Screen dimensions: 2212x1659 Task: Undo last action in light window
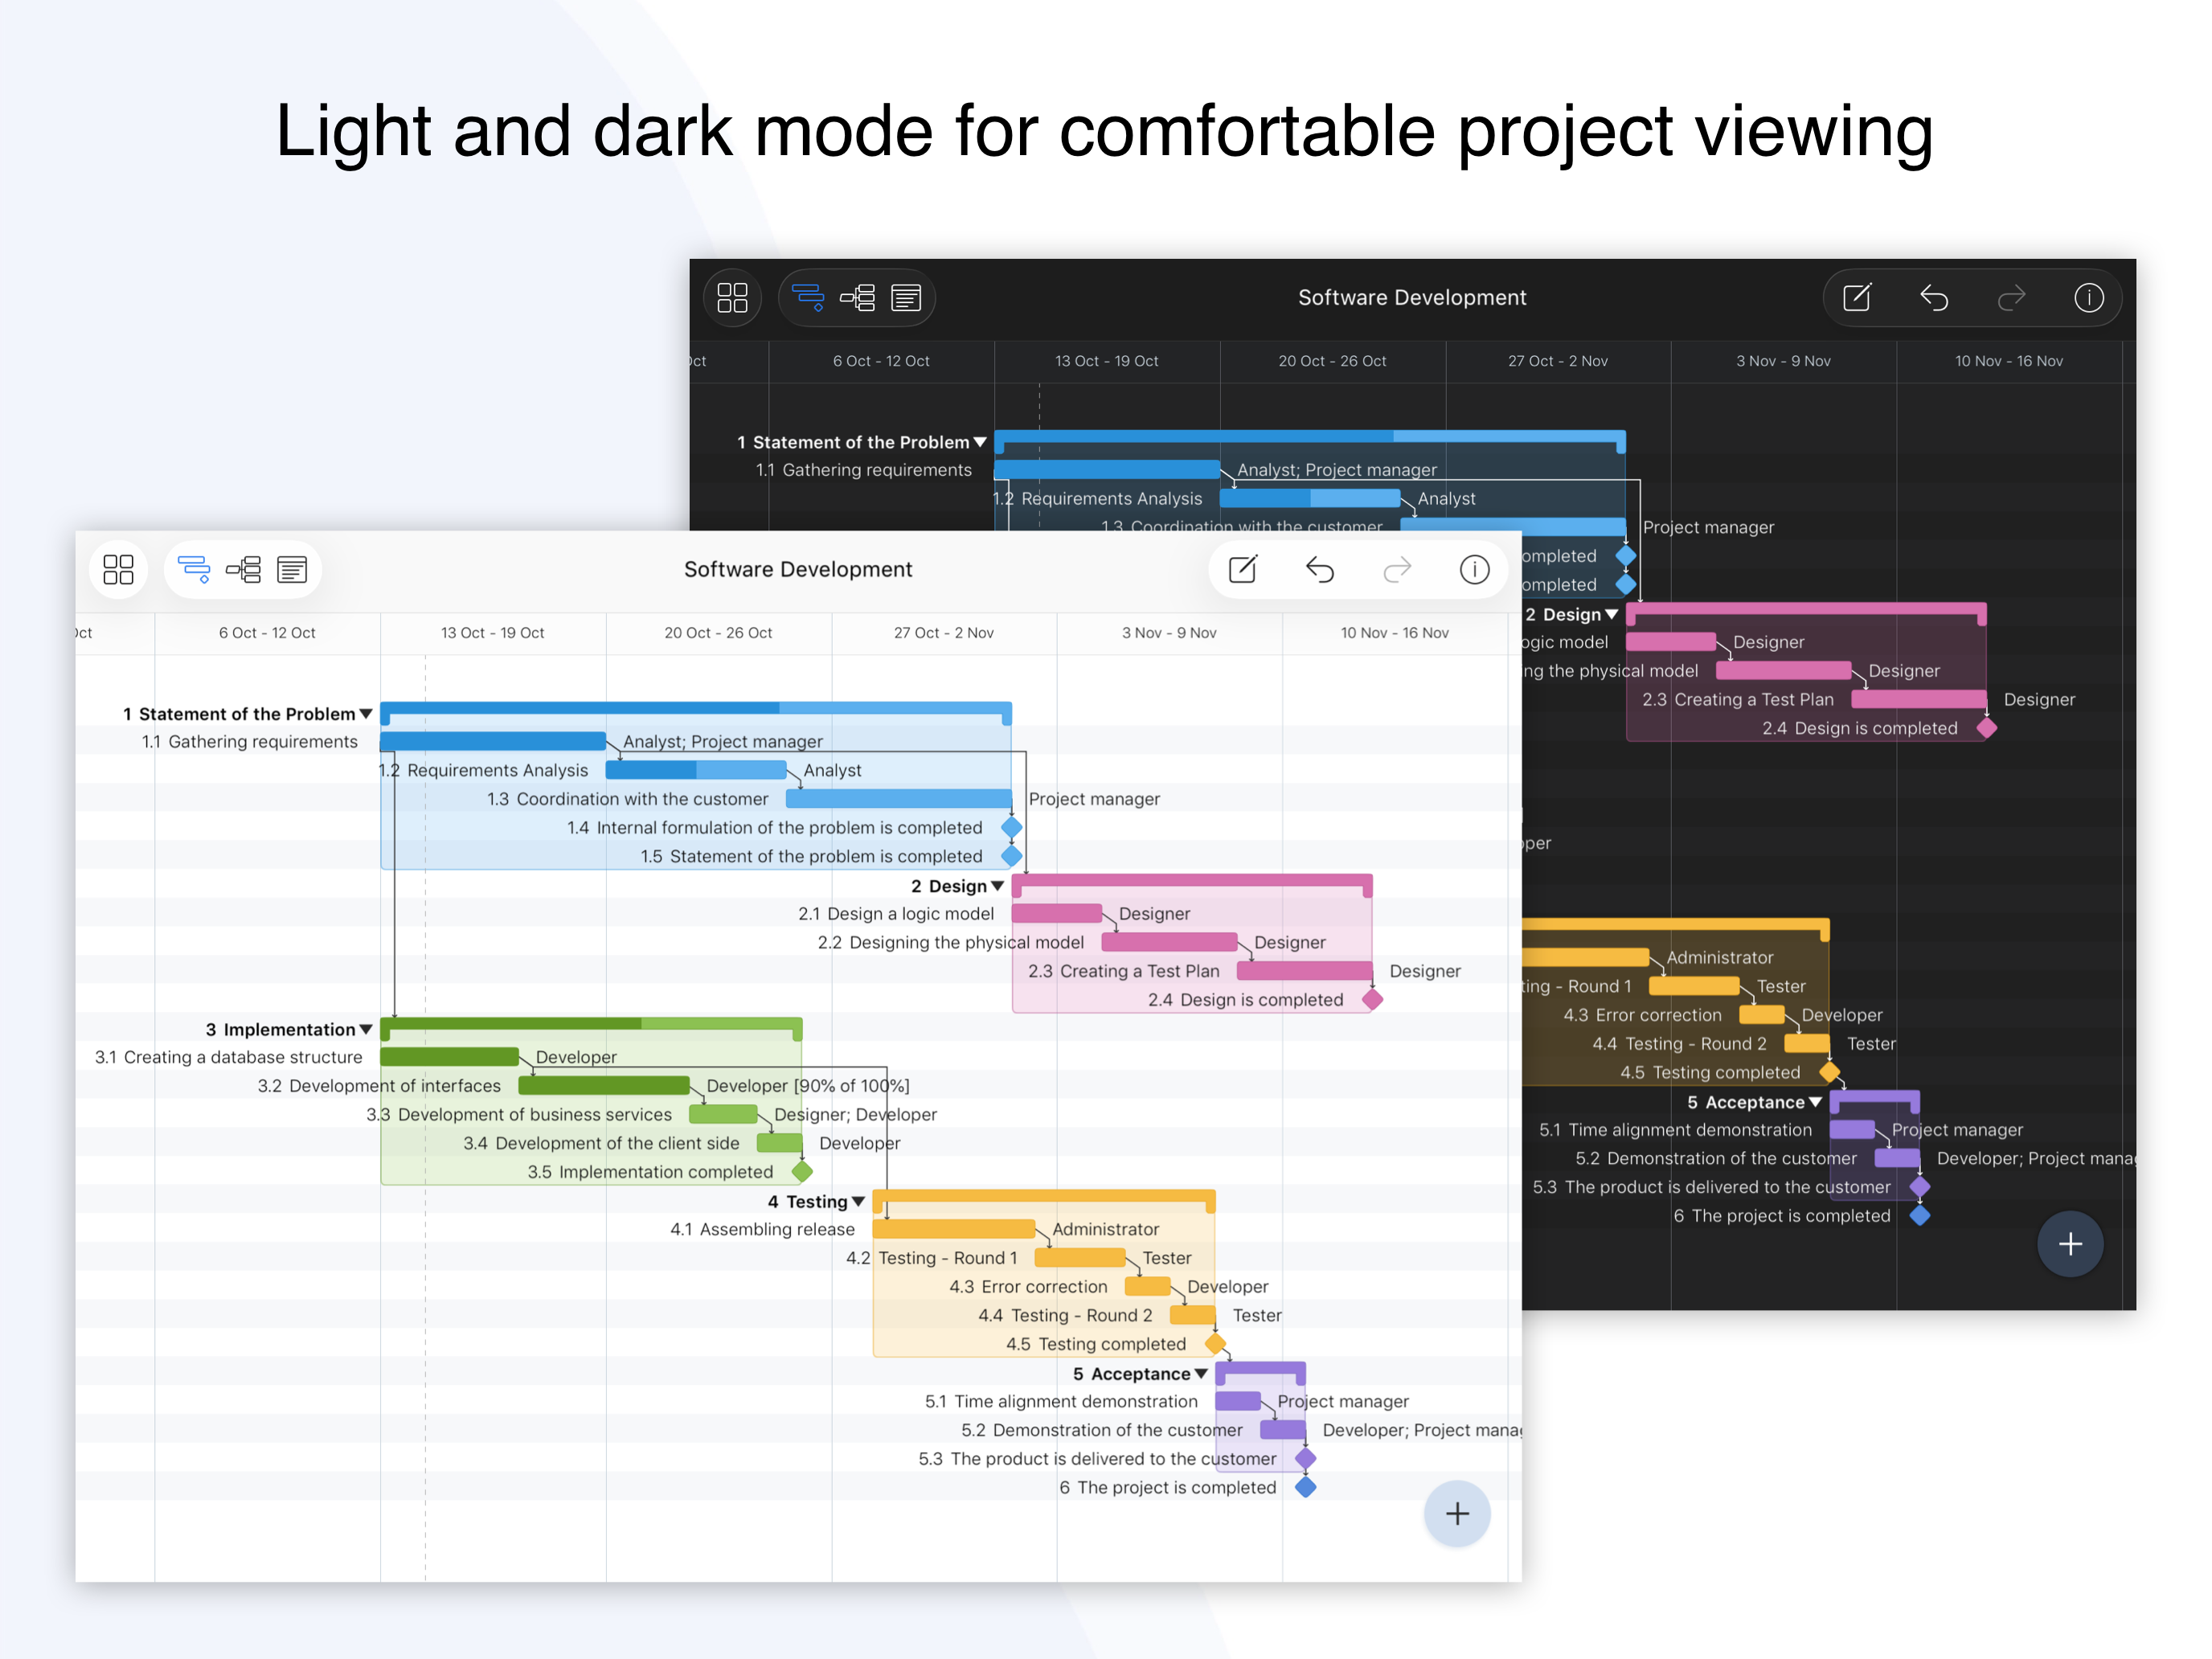[1320, 570]
